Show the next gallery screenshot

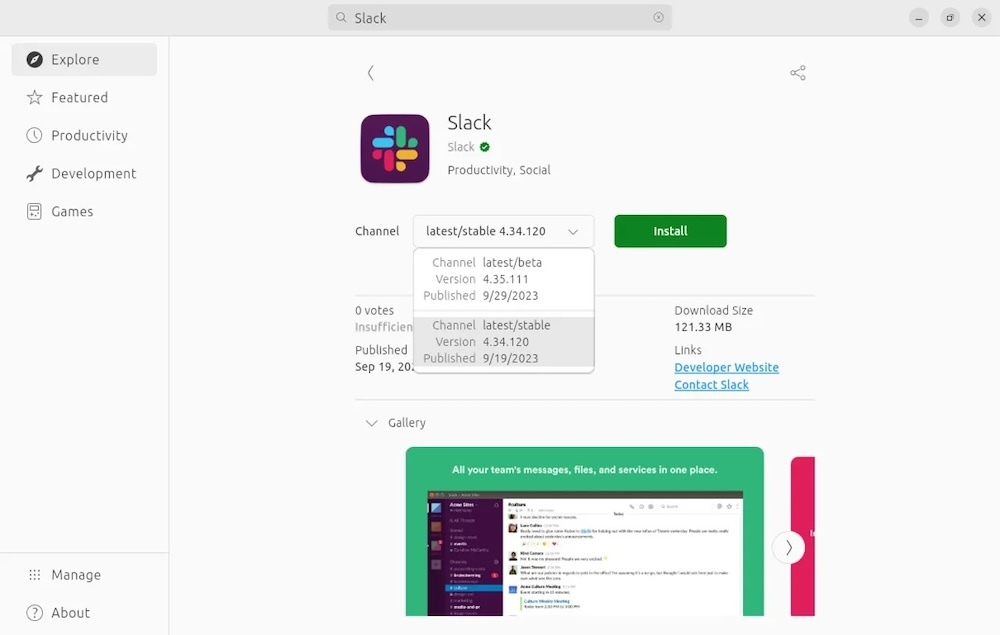point(788,547)
